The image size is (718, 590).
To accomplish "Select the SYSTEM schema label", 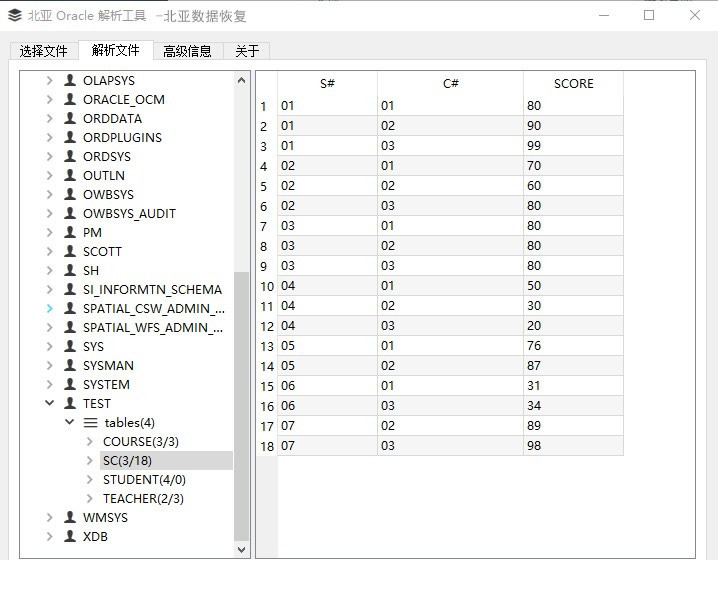I will pos(106,384).
